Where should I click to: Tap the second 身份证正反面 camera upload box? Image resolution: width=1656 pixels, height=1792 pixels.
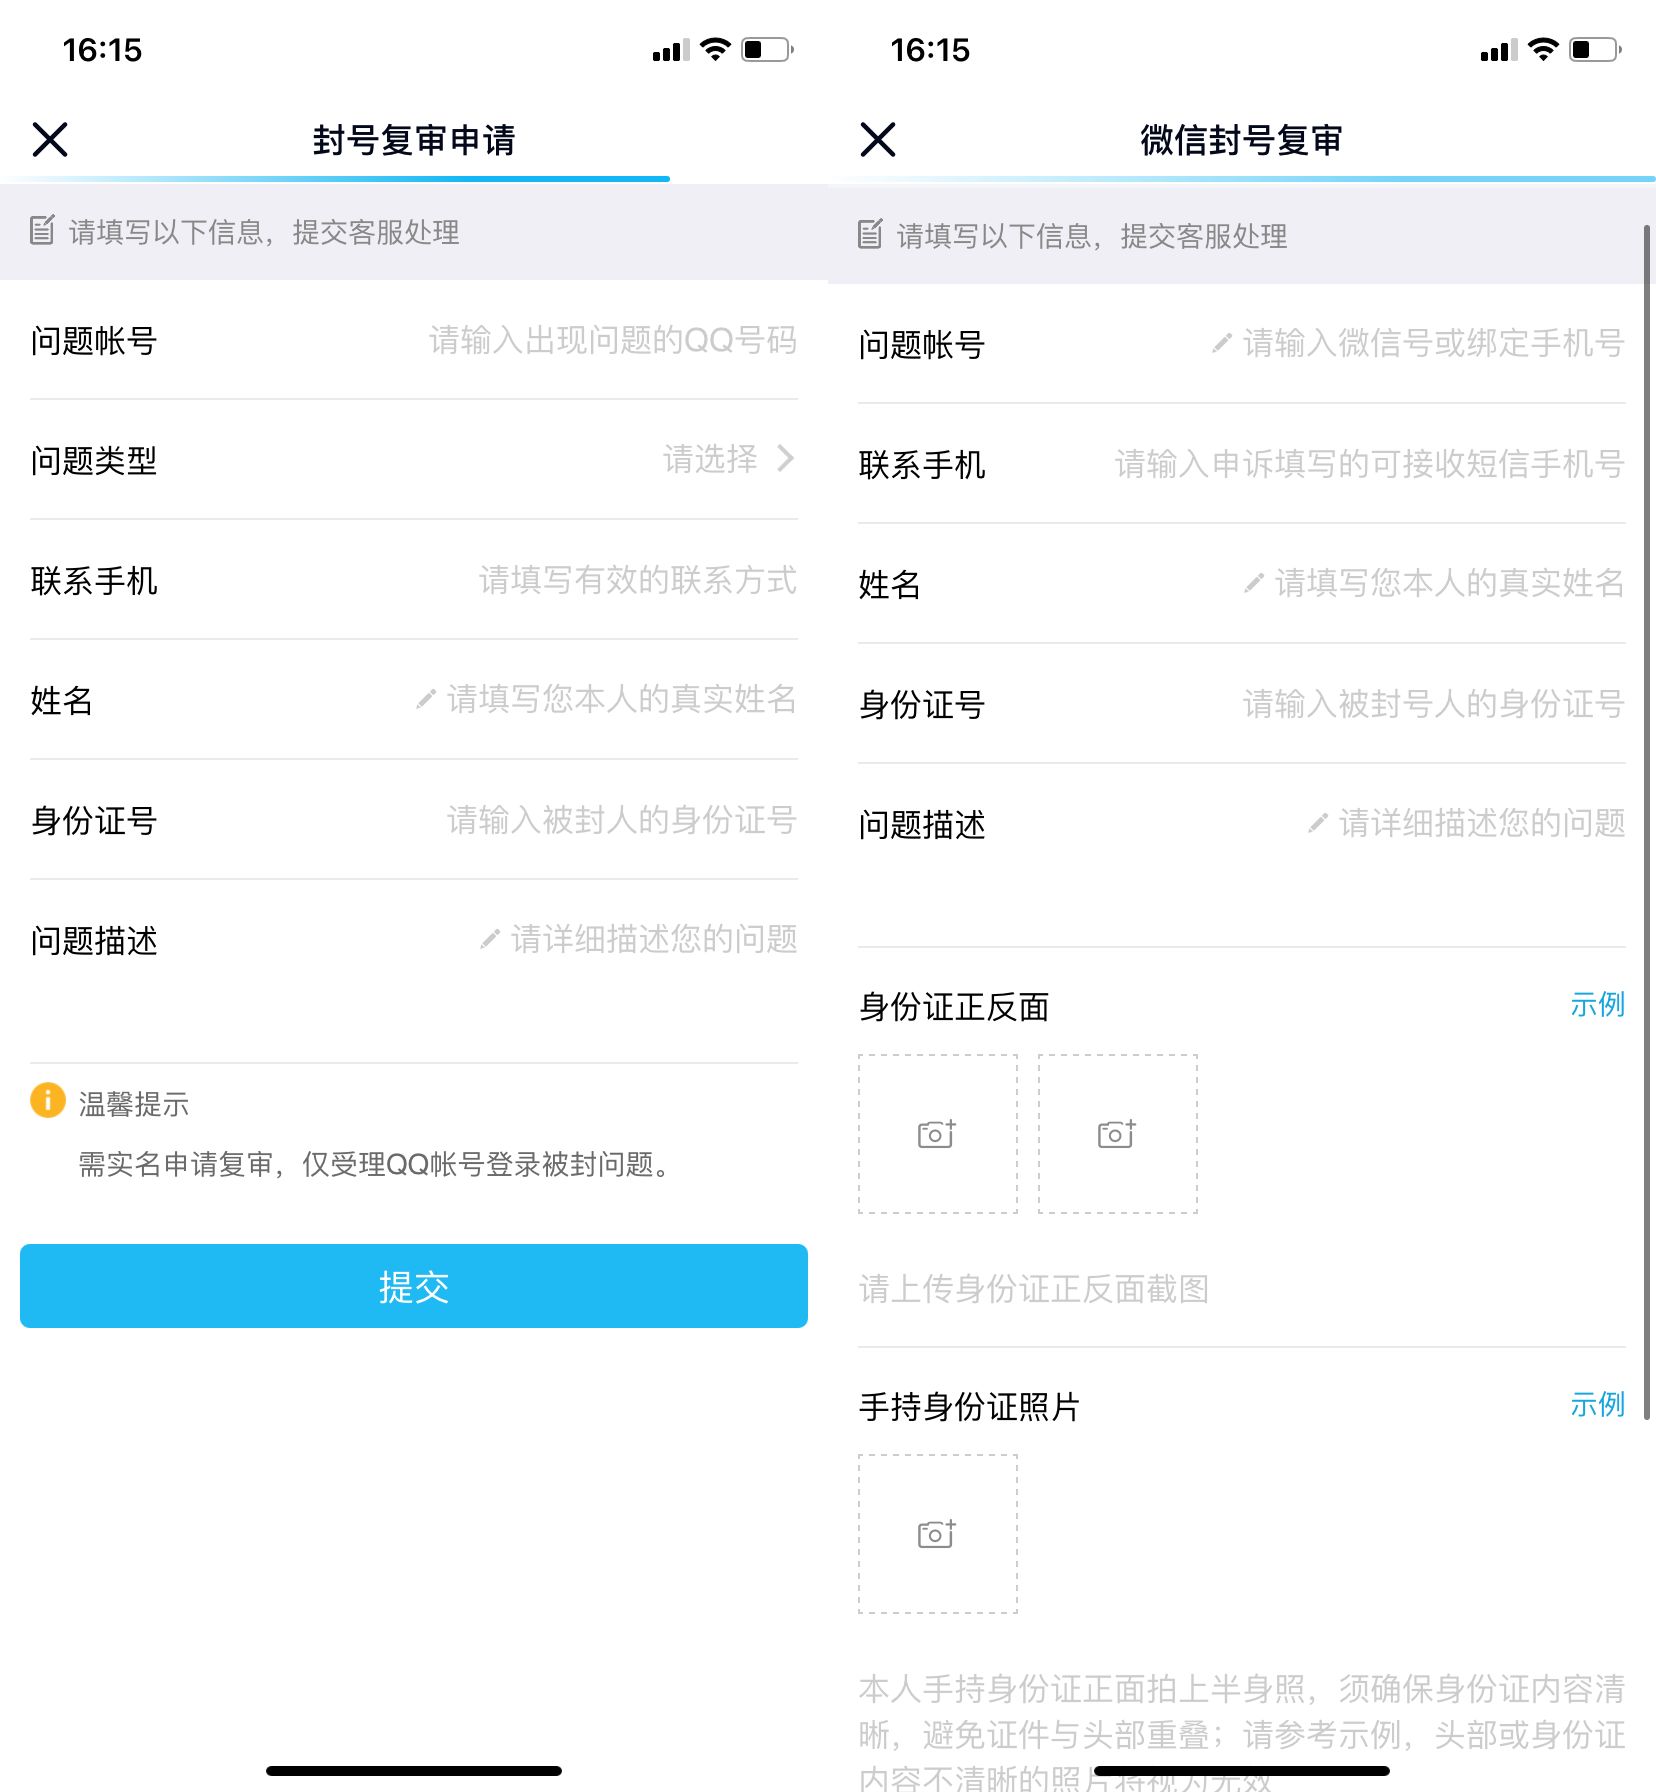point(1117,1134)
